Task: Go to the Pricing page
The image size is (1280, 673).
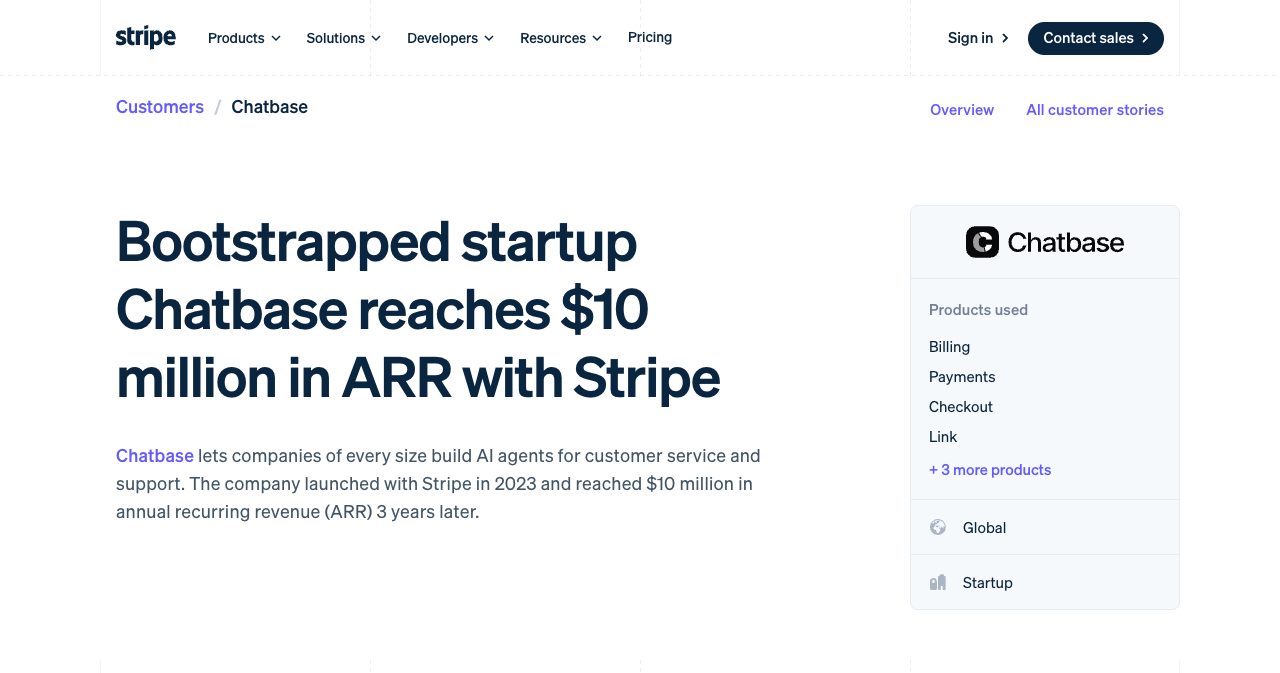Action: point(650,37)
